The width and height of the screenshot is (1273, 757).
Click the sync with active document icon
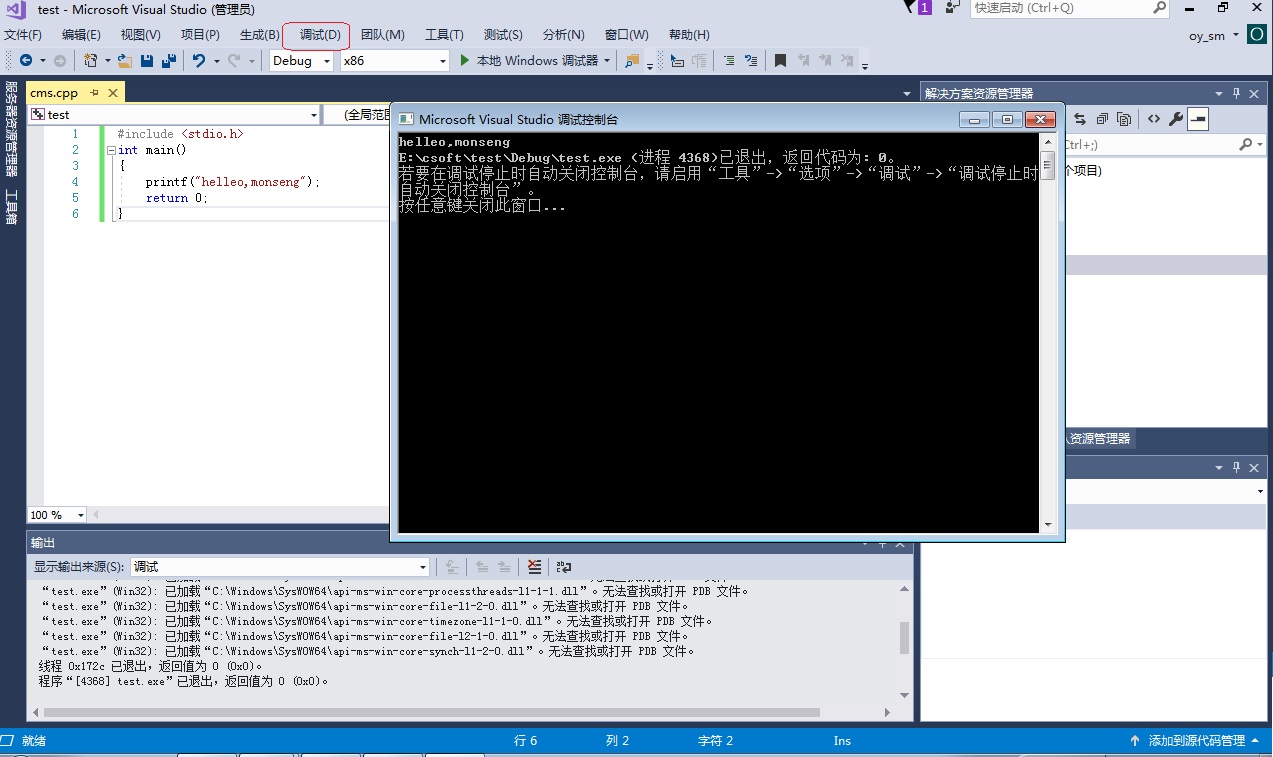click(1079, 119)
